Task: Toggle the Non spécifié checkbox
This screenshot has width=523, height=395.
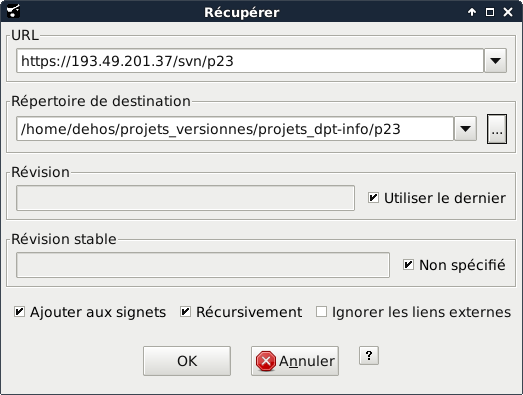Action: point(408,265)
